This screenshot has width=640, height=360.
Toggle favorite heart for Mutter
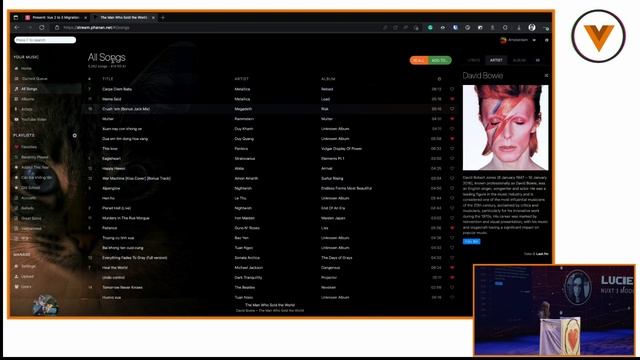452,119
